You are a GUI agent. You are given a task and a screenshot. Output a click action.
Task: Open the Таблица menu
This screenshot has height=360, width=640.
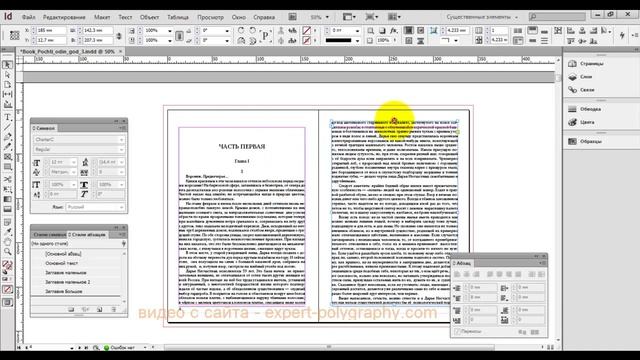point(178,17)
